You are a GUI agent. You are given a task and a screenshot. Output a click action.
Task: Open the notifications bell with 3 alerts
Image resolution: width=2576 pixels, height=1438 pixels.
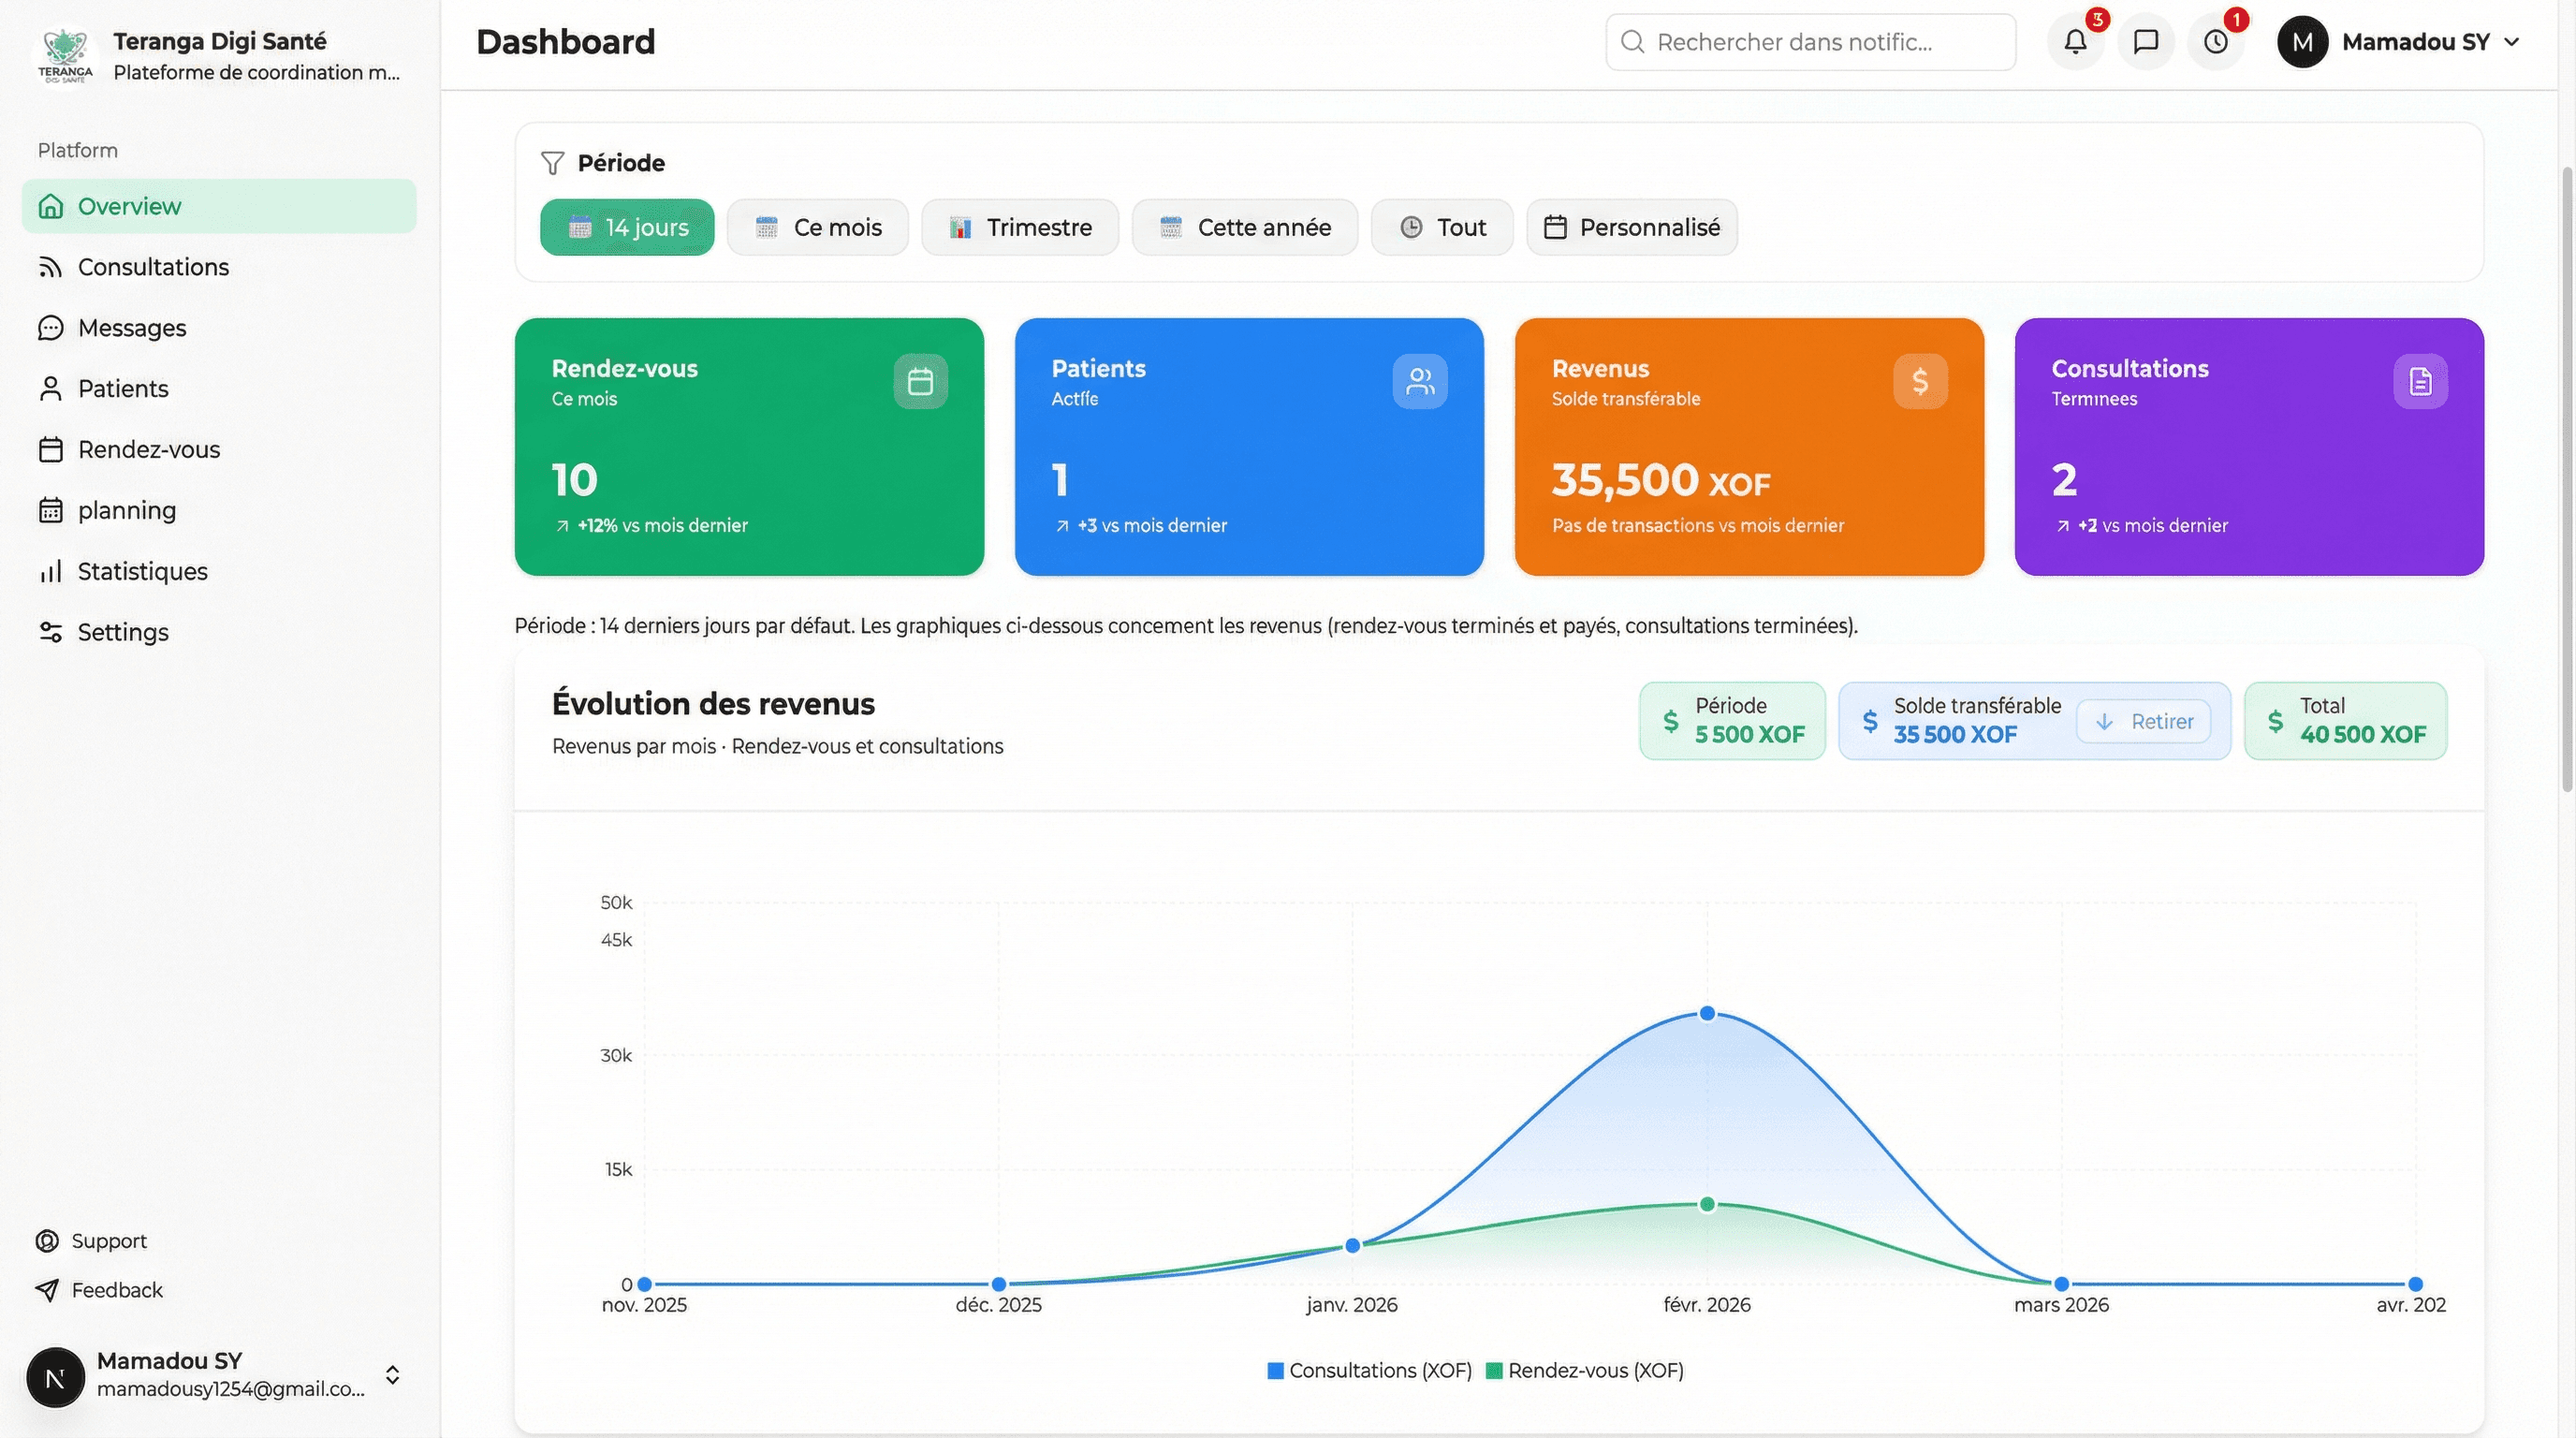(2076, 42)
